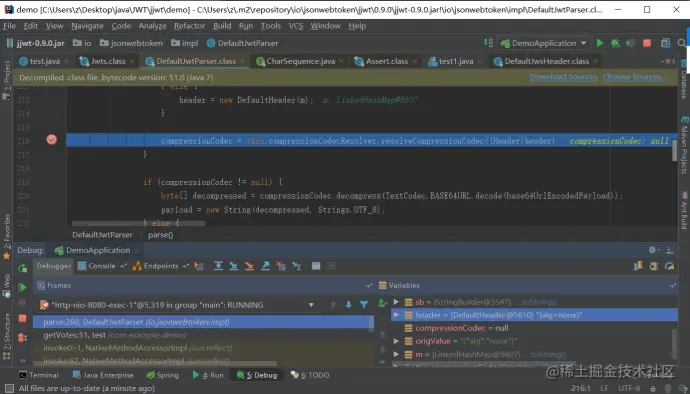Click Run to Cursor in the debugger toolbar

(x=297, y=266)
